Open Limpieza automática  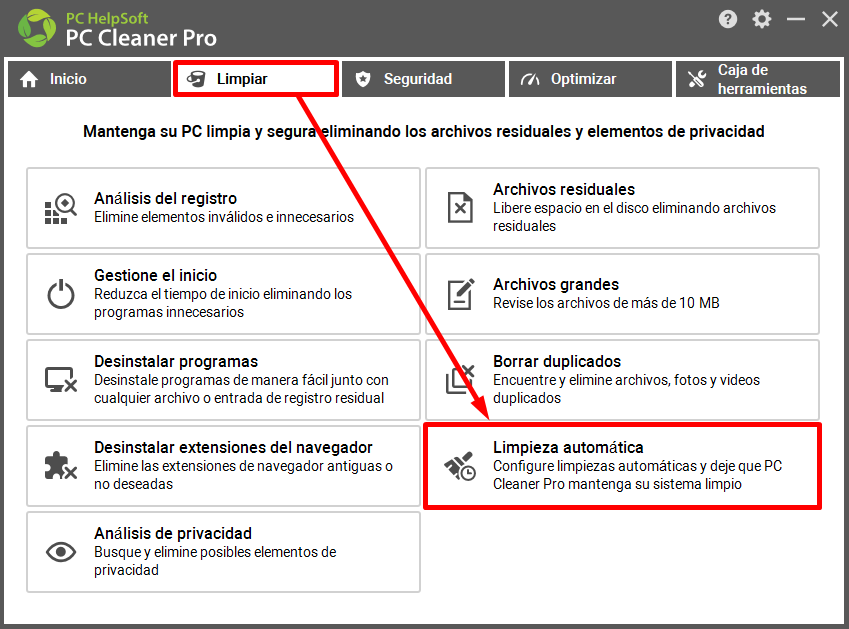[x=622, y=466]
